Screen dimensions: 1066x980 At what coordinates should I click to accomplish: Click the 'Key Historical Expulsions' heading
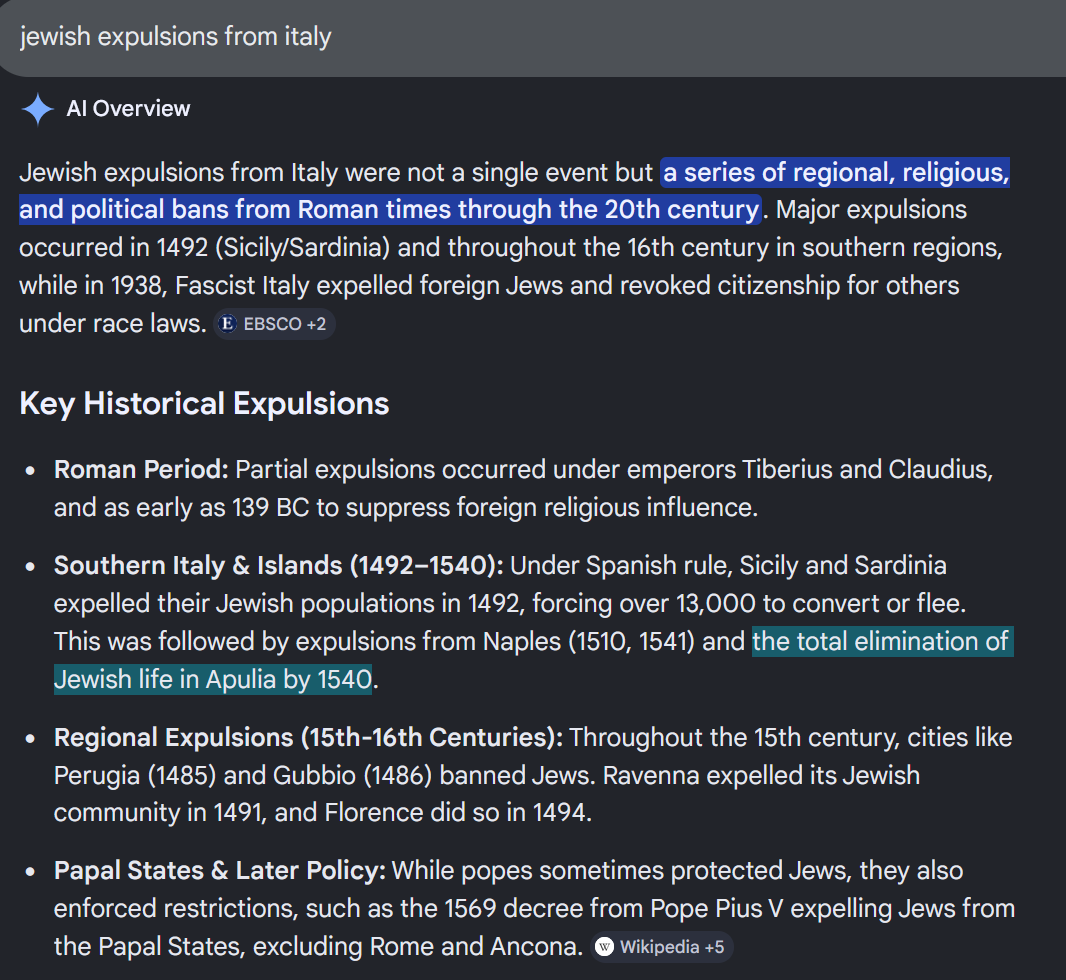(x=204, y=404)
